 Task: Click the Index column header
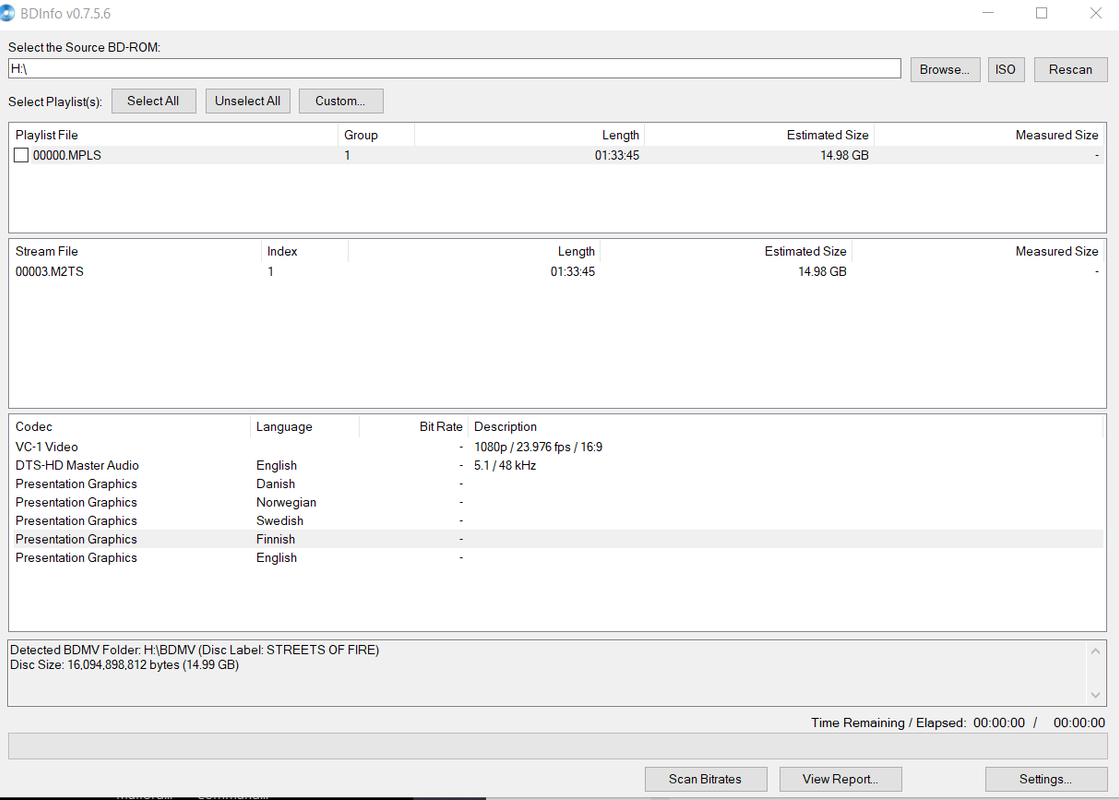click(305, 251)
